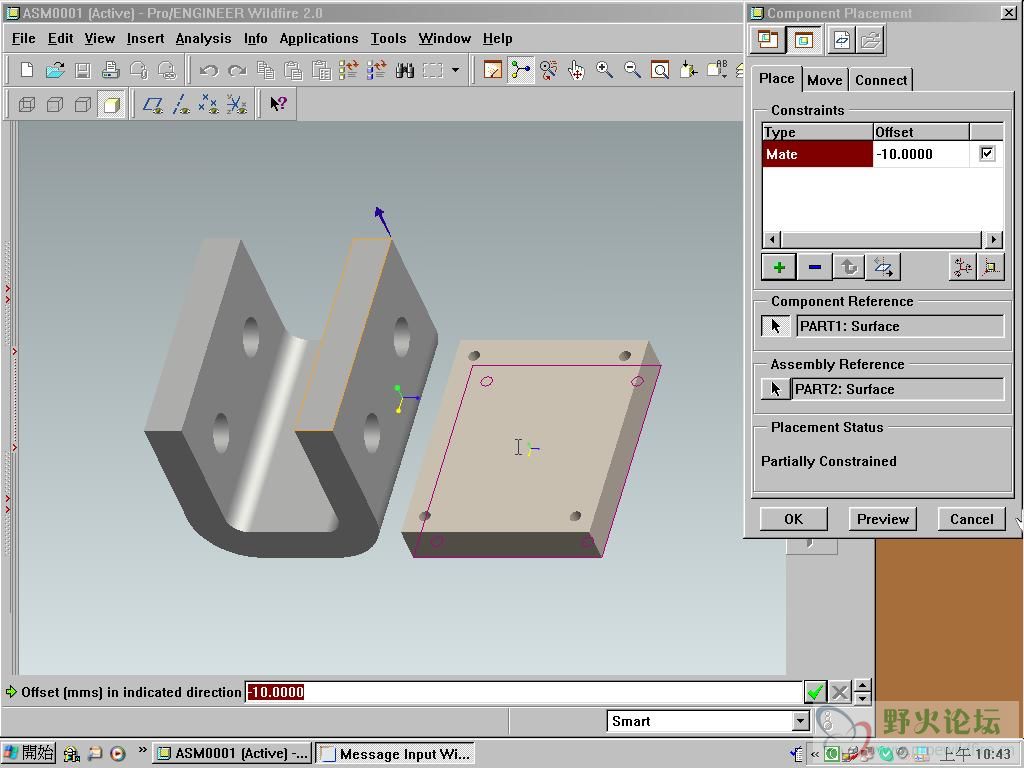
Task: Open the Applications menu
Action: (x=319, y=39)
